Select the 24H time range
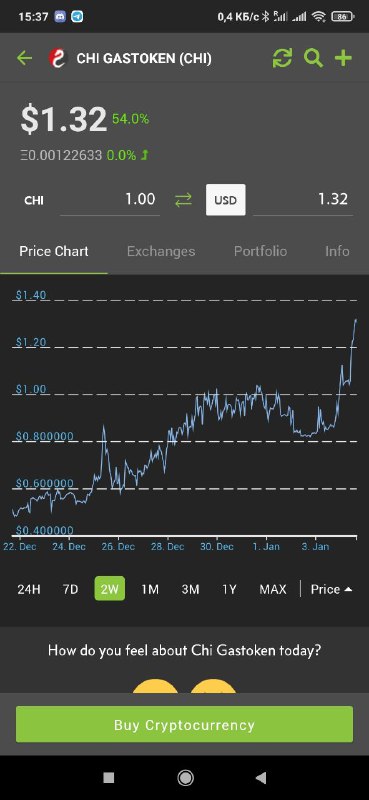Image resolution: width=369 pixels, height=800 pixels. click(x=29, y=589)
